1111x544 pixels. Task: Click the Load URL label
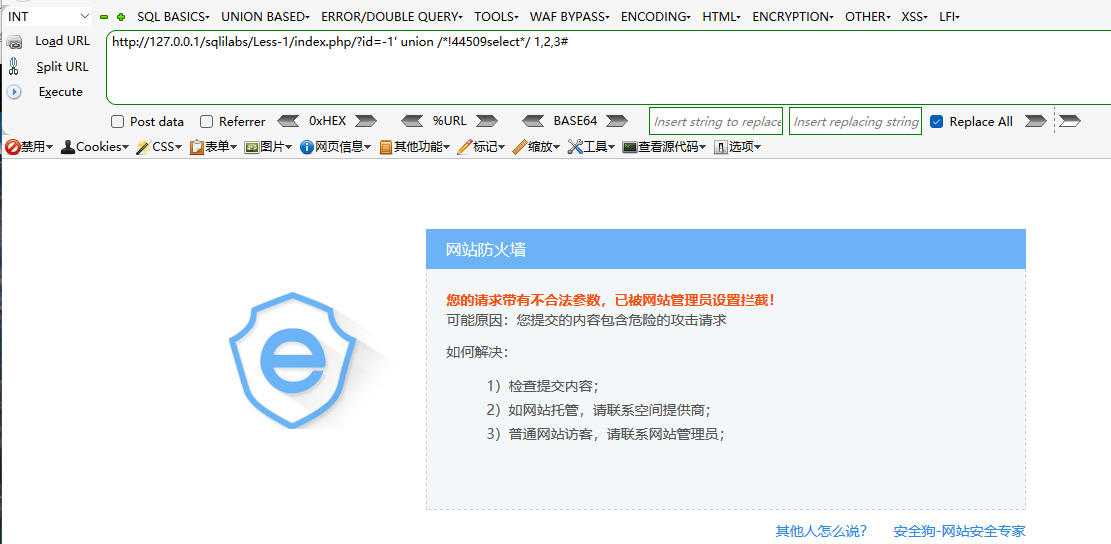coord(62,41)
